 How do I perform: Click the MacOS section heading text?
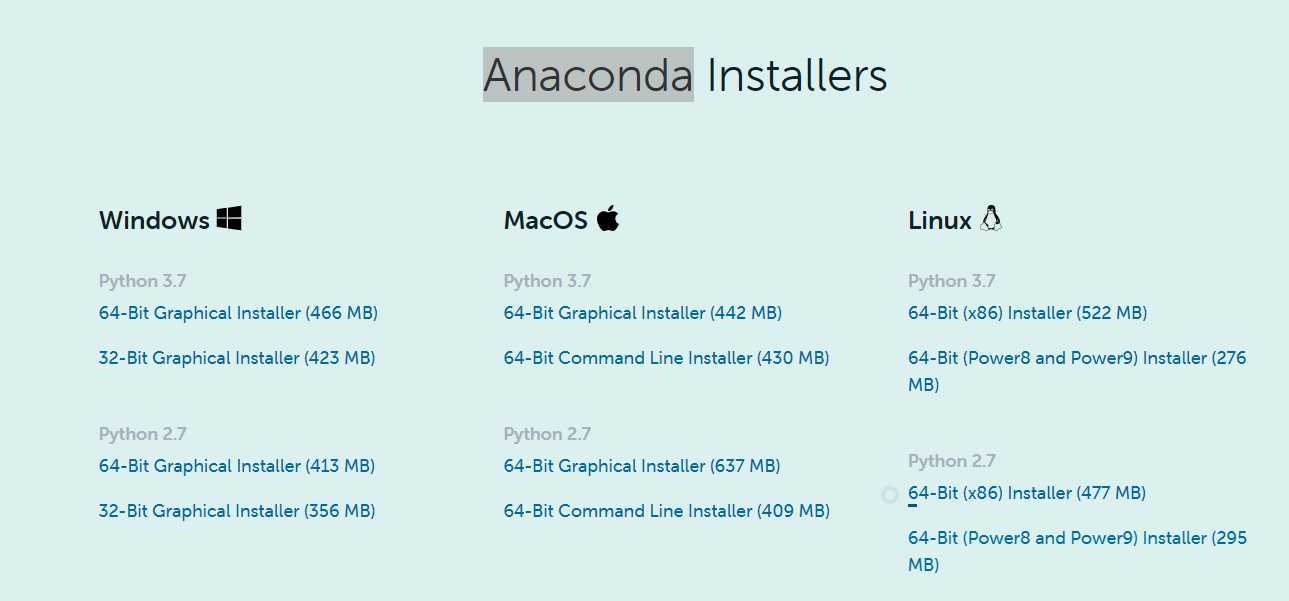[546, 220]
